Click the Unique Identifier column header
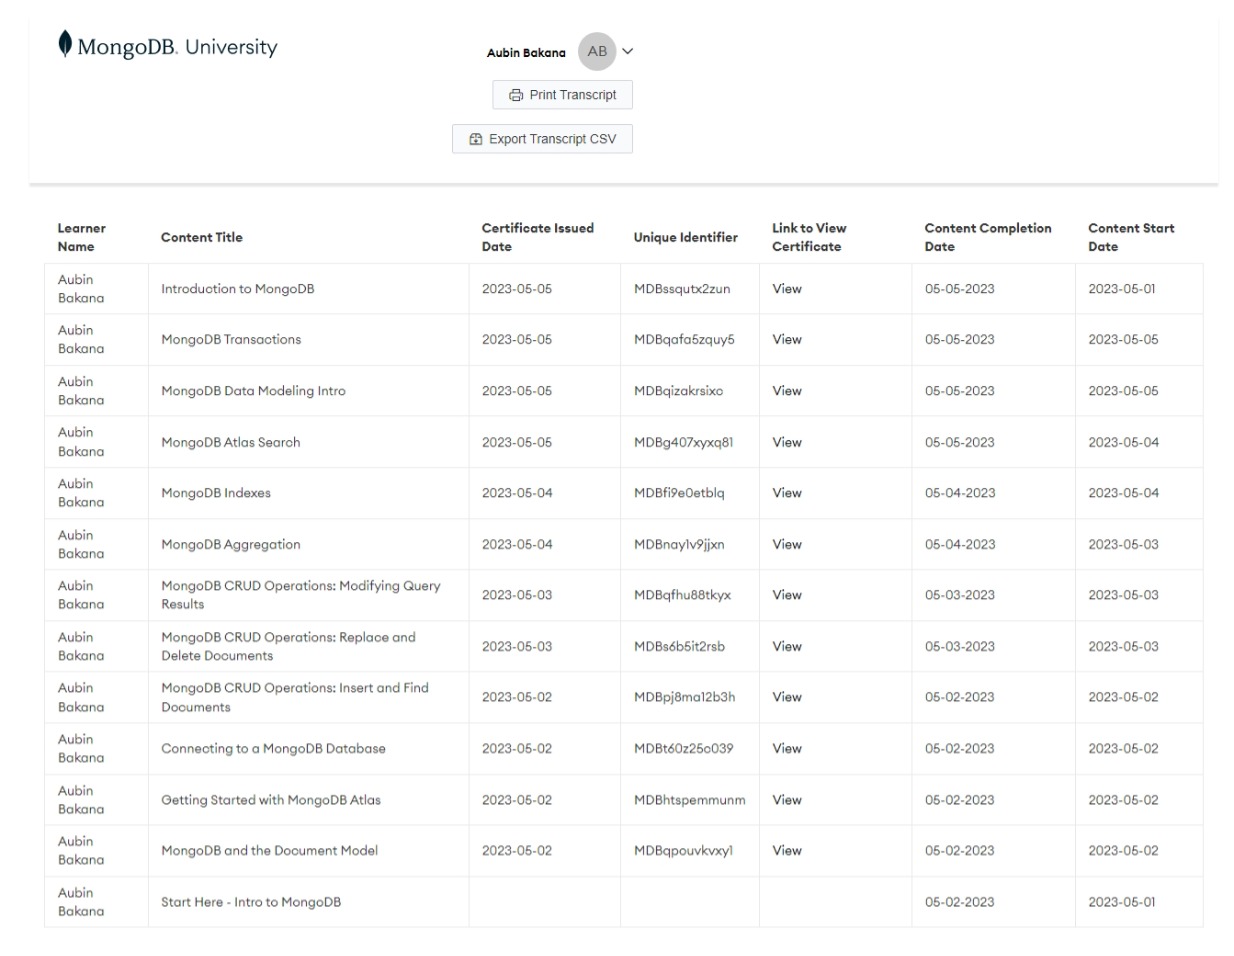The image size is (1234, 956). pos(685,237)
